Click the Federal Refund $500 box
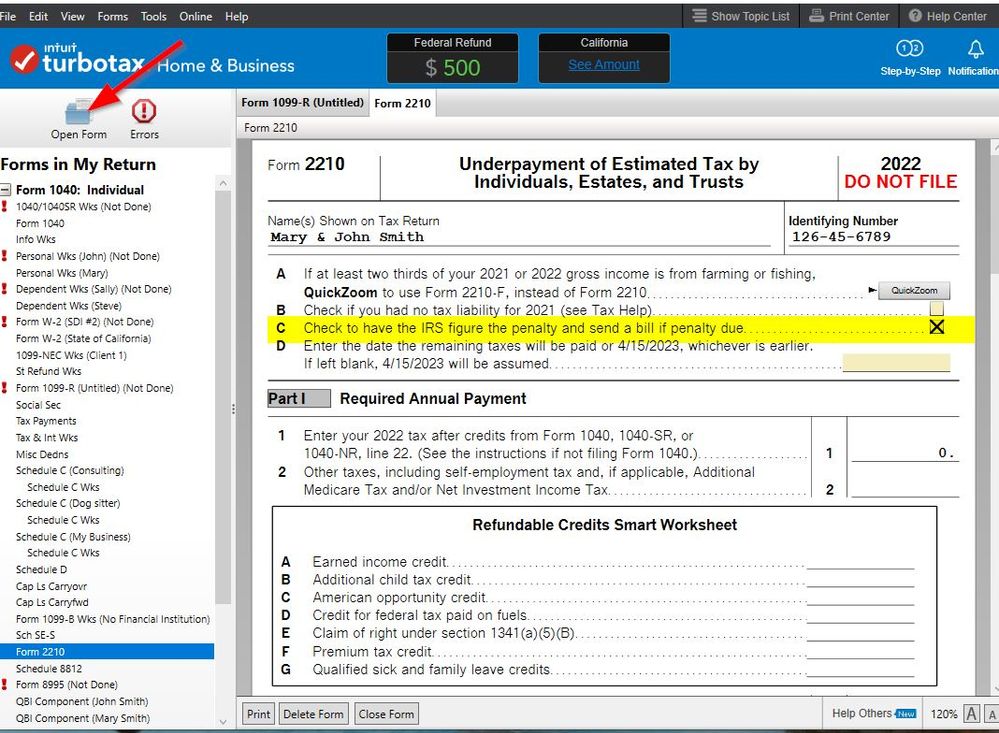The width and height of the screenshot is (999, 733). pos(452,58)
